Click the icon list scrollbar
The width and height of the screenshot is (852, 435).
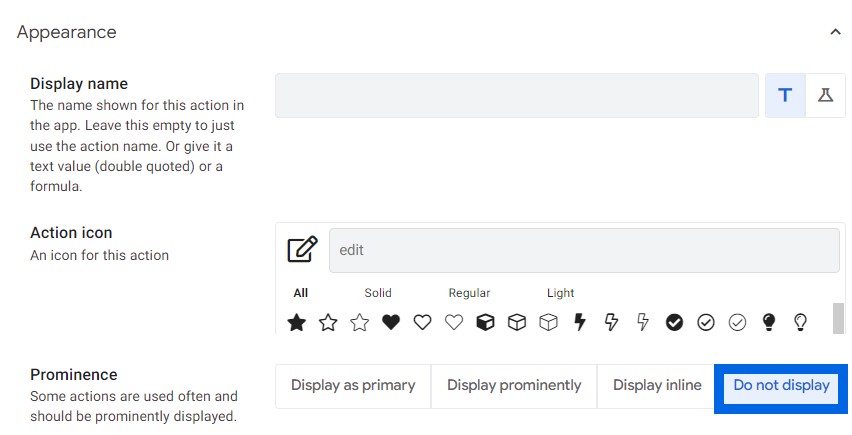[838, 318]
